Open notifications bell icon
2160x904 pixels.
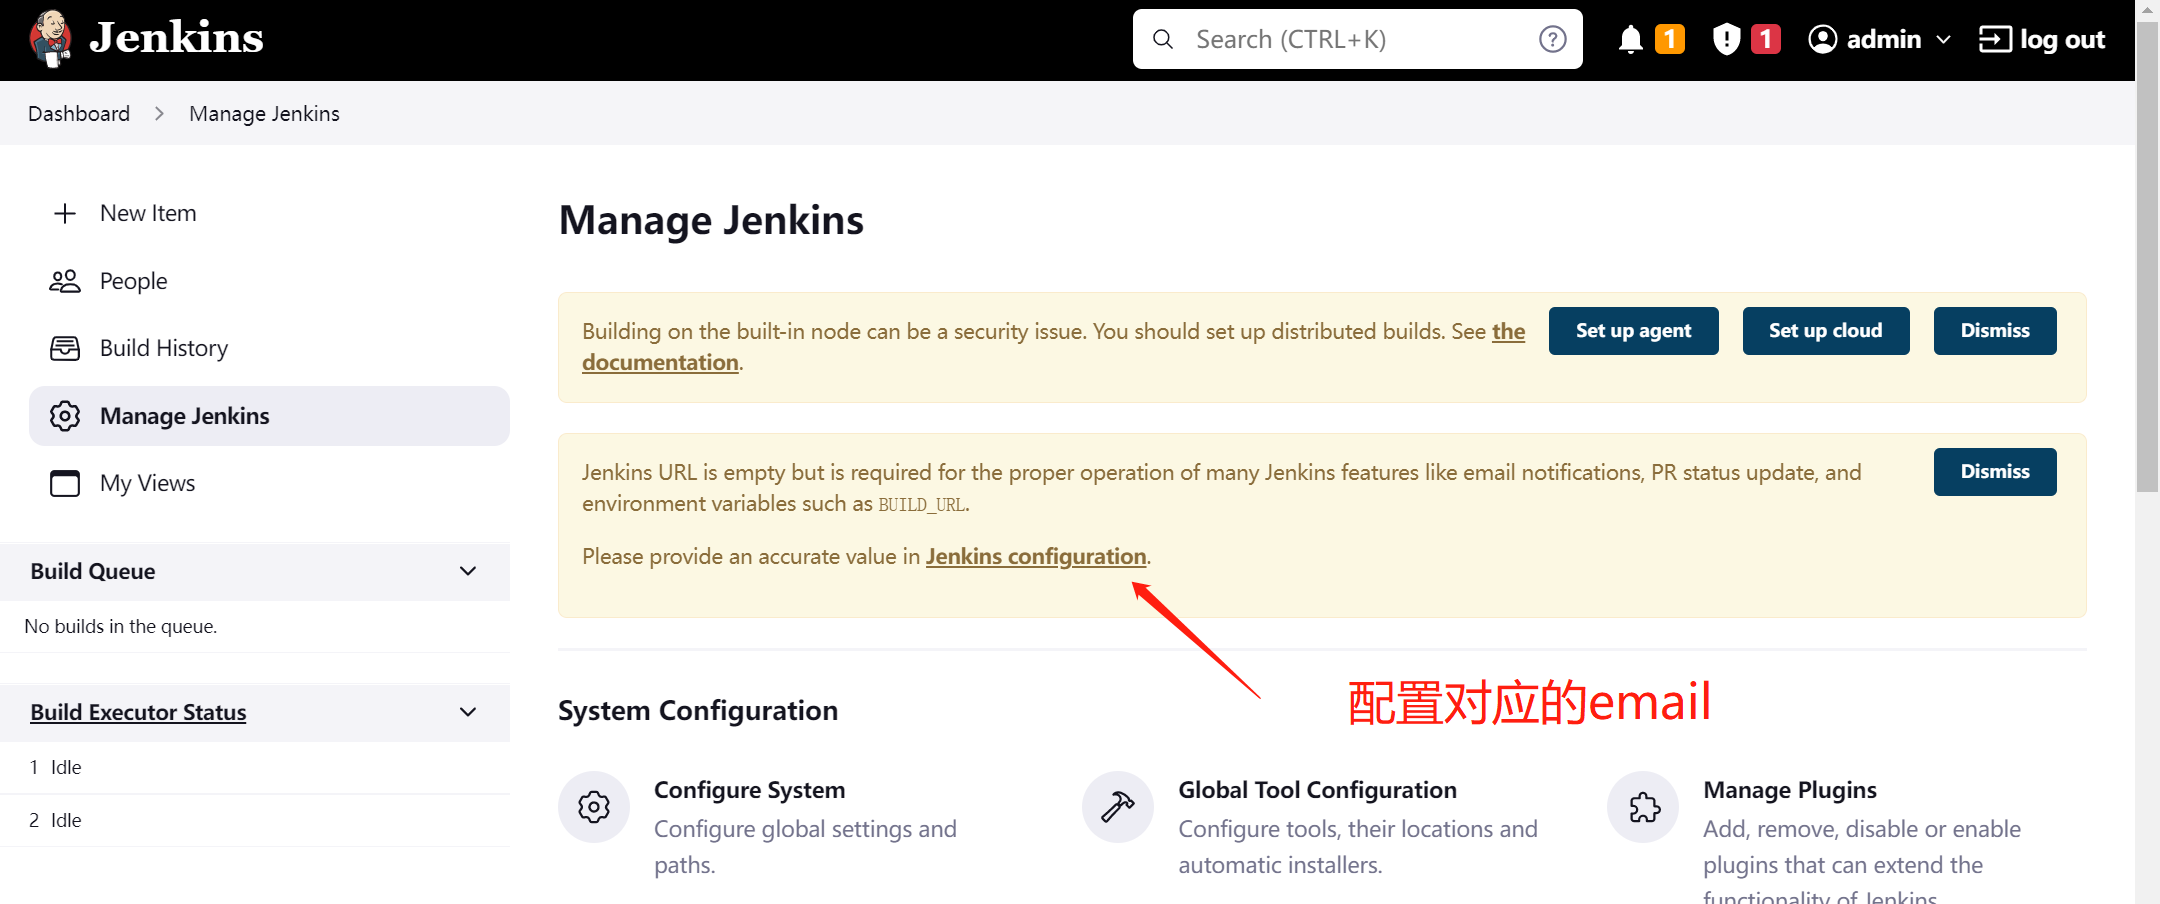pyautogui.click(x=1630, y=39)
